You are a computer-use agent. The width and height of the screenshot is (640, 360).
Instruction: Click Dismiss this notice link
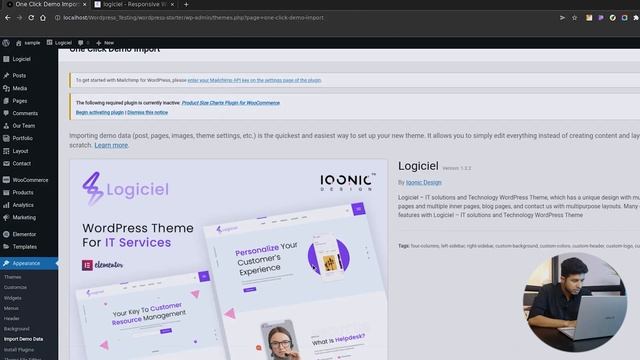(147, 112)
